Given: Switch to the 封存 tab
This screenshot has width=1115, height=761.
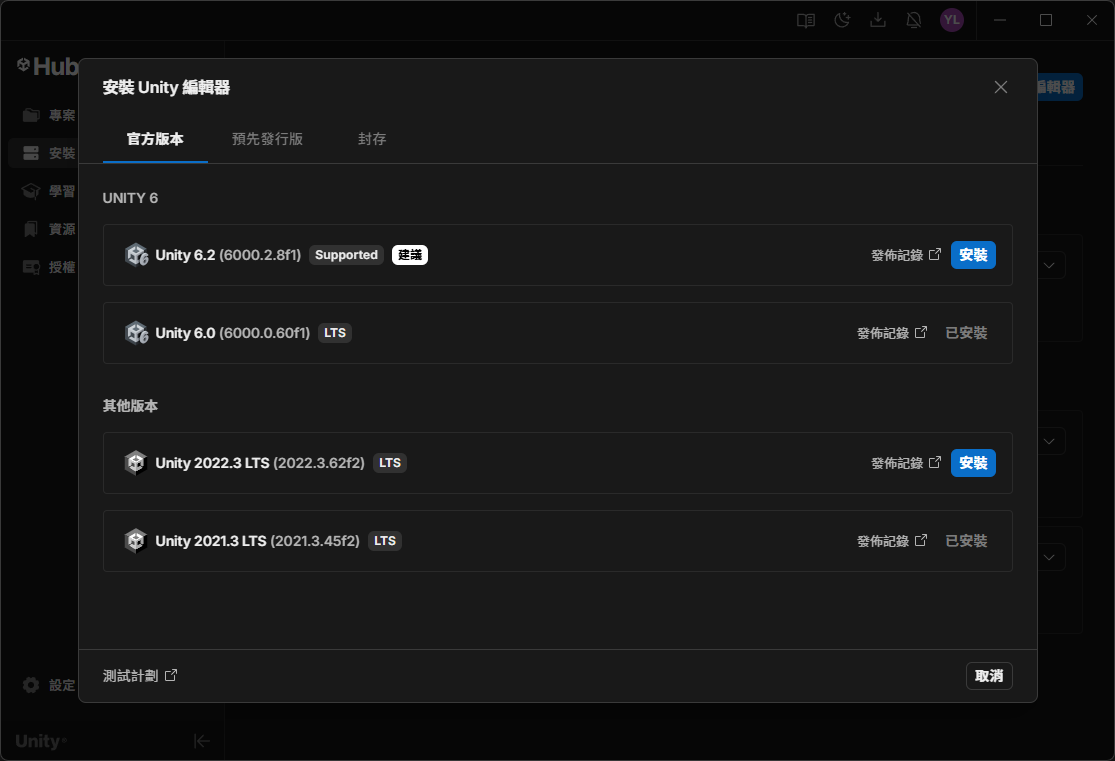Looking at the screenshot, I should click(372, 140).
